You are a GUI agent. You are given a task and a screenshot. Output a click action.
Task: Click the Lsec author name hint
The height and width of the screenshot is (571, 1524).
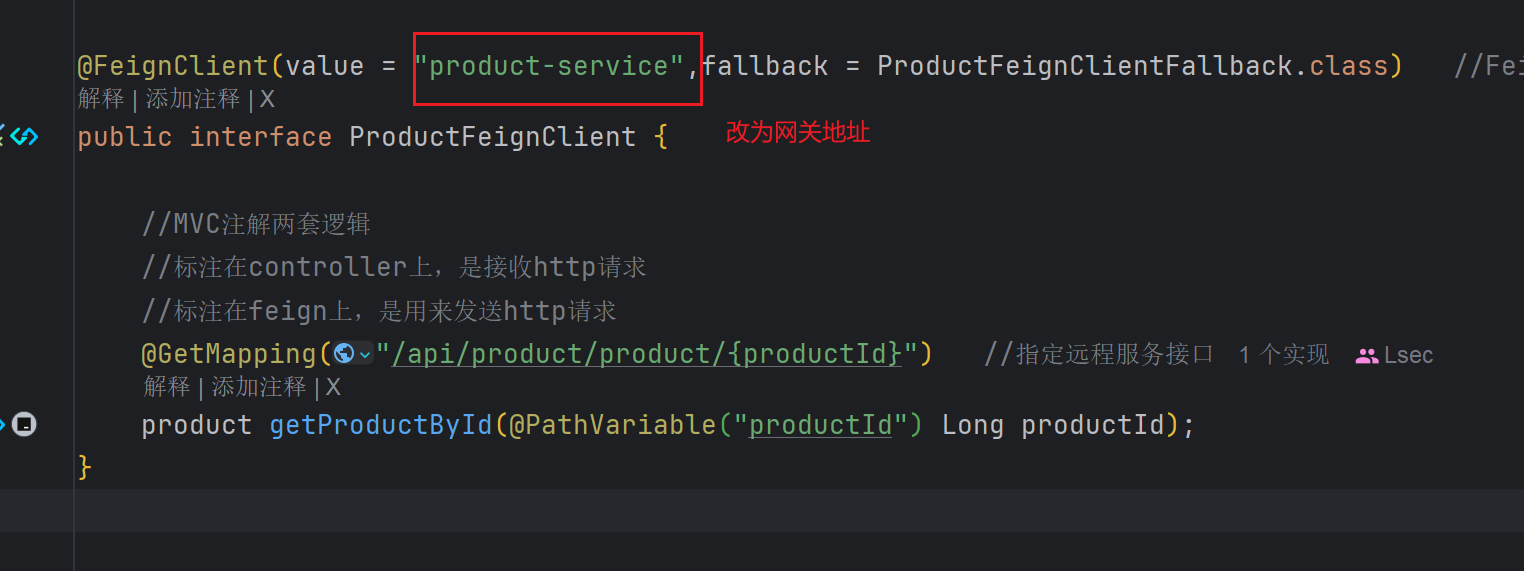tap(1408, 356)
